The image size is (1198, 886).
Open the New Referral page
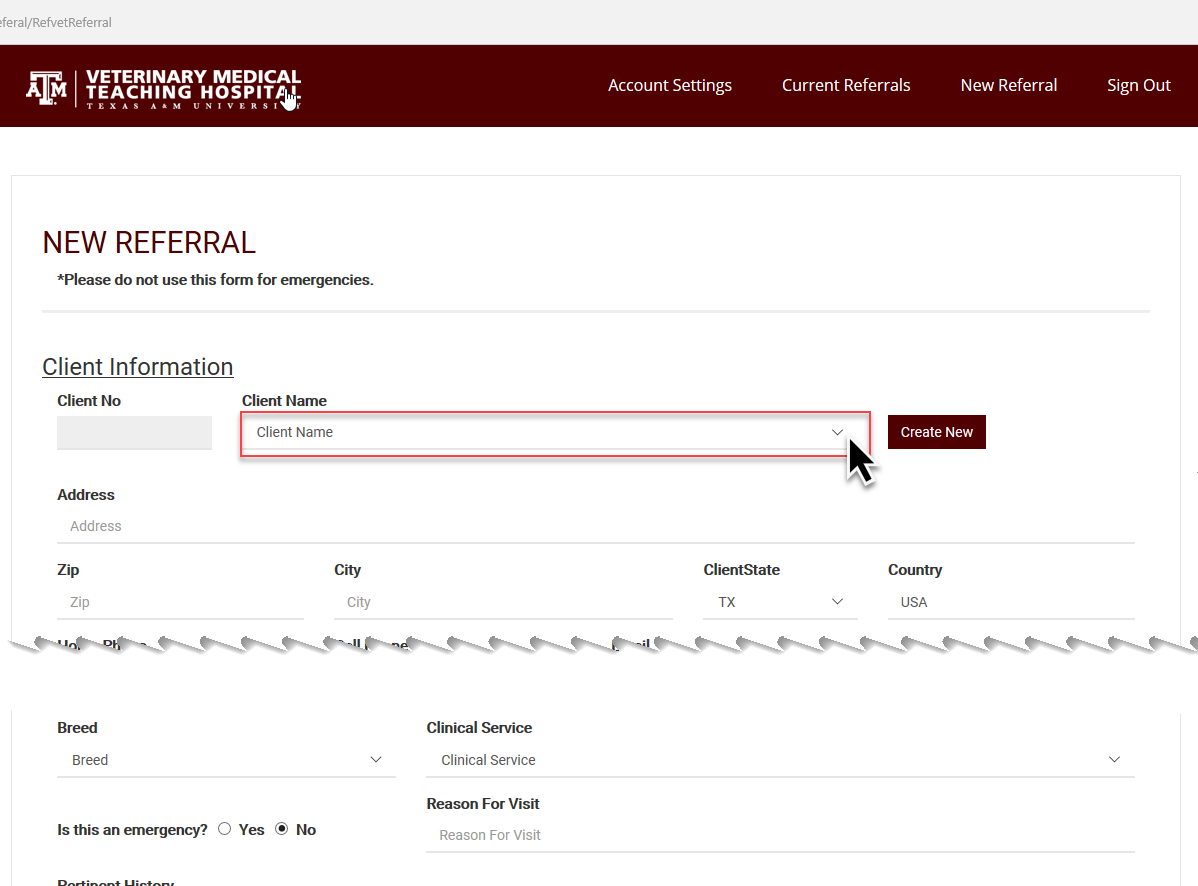pos(1009,86)
